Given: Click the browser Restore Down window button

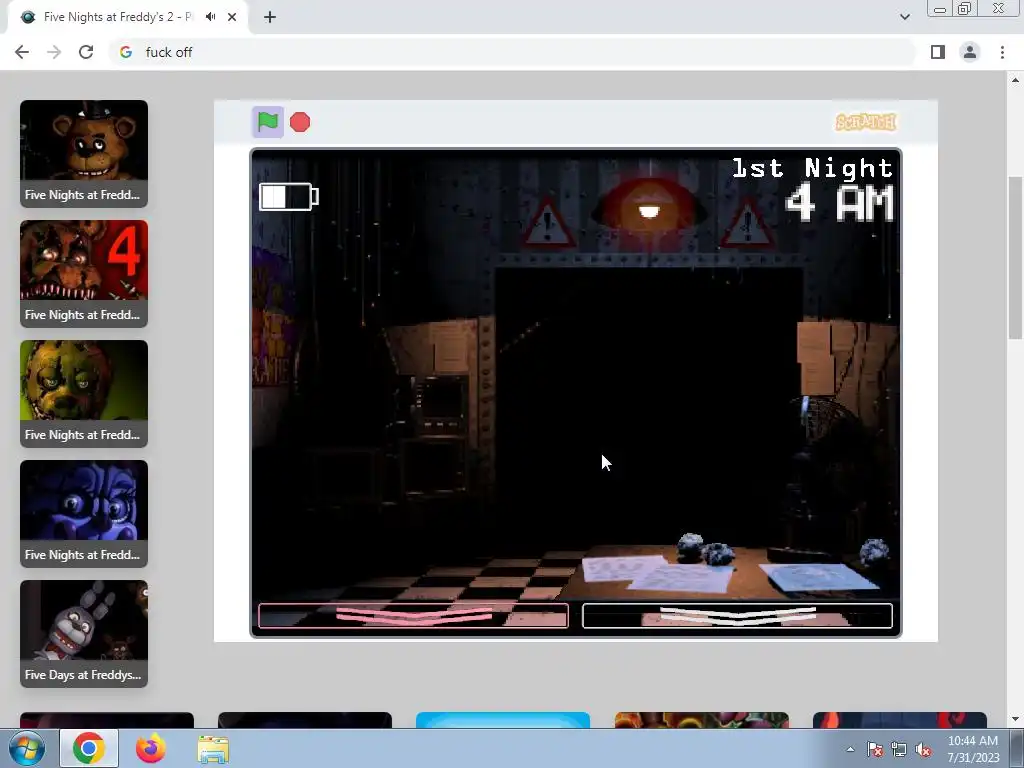Looking at the screenshot, I should click(965, 8).
